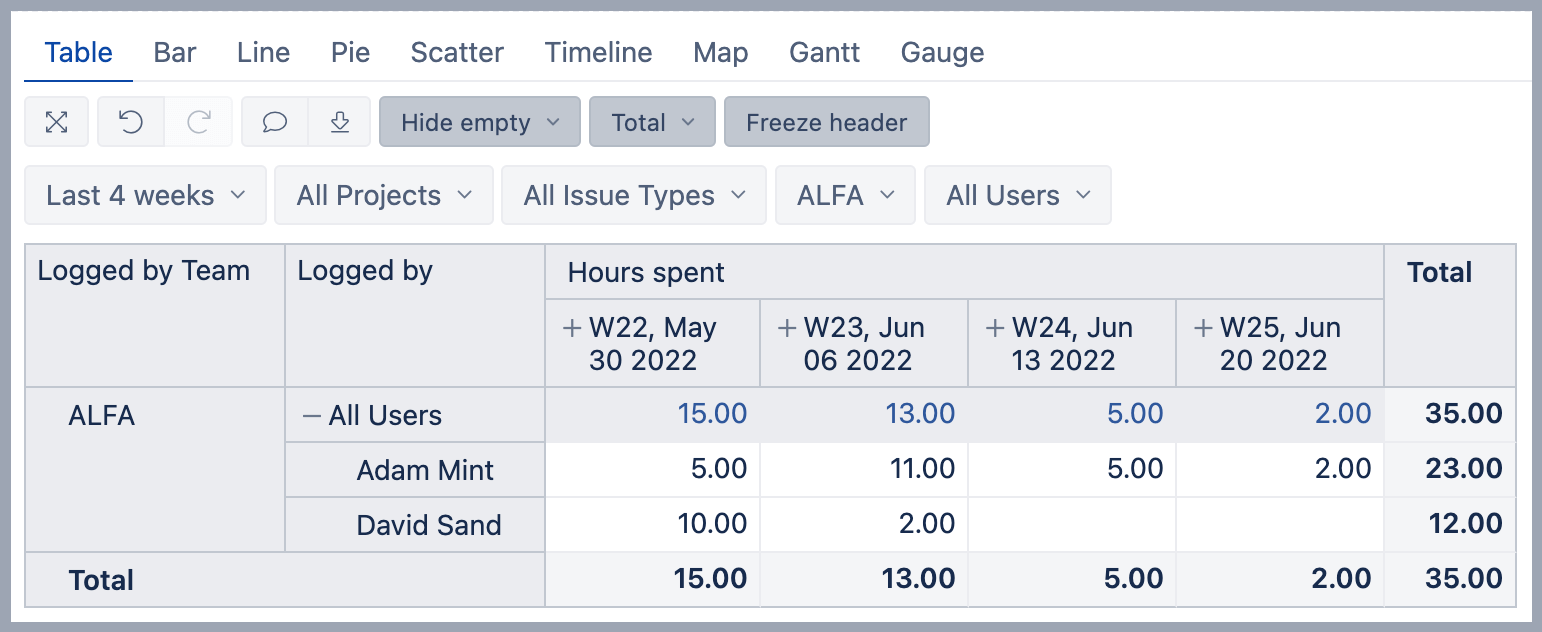Expand W22, May 30 2022 column plus icon

pos(573,328)
